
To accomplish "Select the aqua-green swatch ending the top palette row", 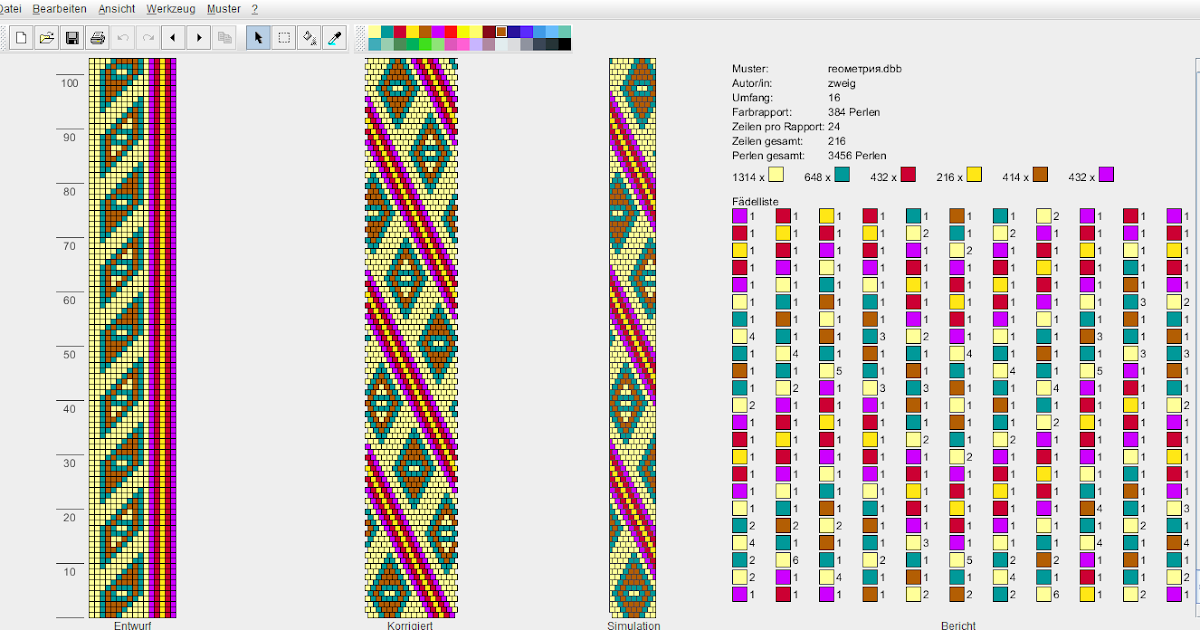I will coord(565,32).
